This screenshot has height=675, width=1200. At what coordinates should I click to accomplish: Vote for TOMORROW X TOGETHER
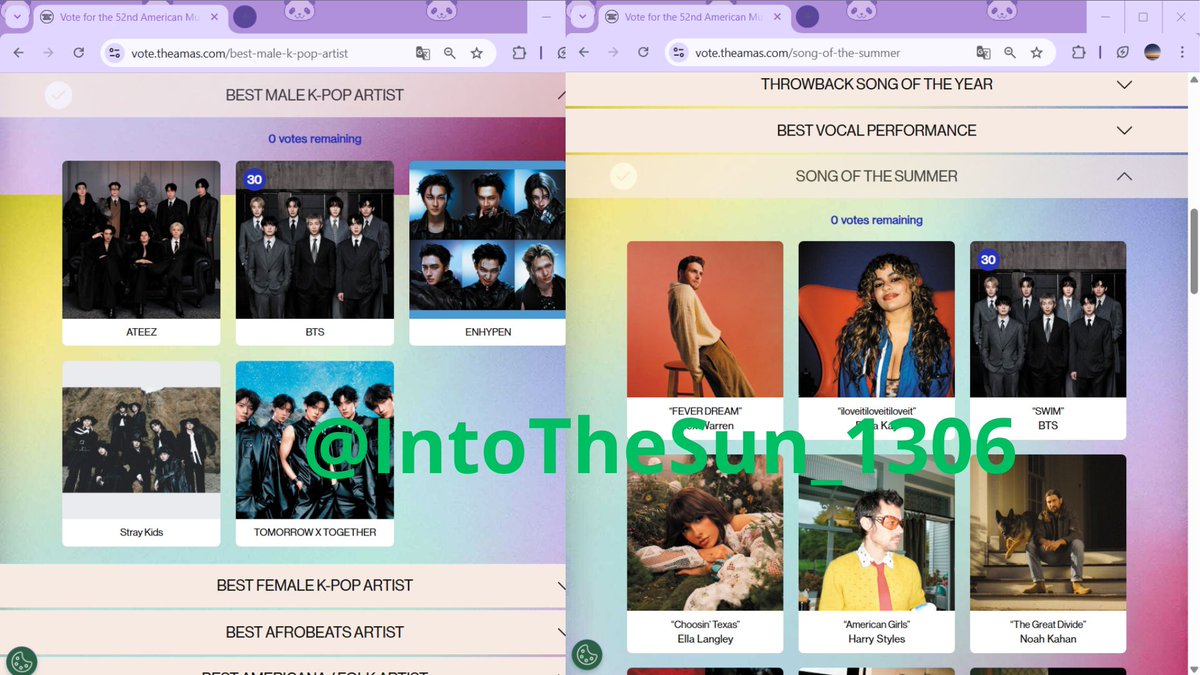point(315,454)
